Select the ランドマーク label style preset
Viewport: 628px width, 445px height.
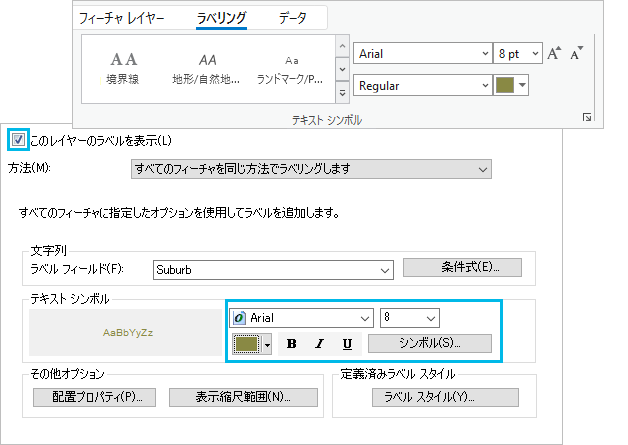290,68
